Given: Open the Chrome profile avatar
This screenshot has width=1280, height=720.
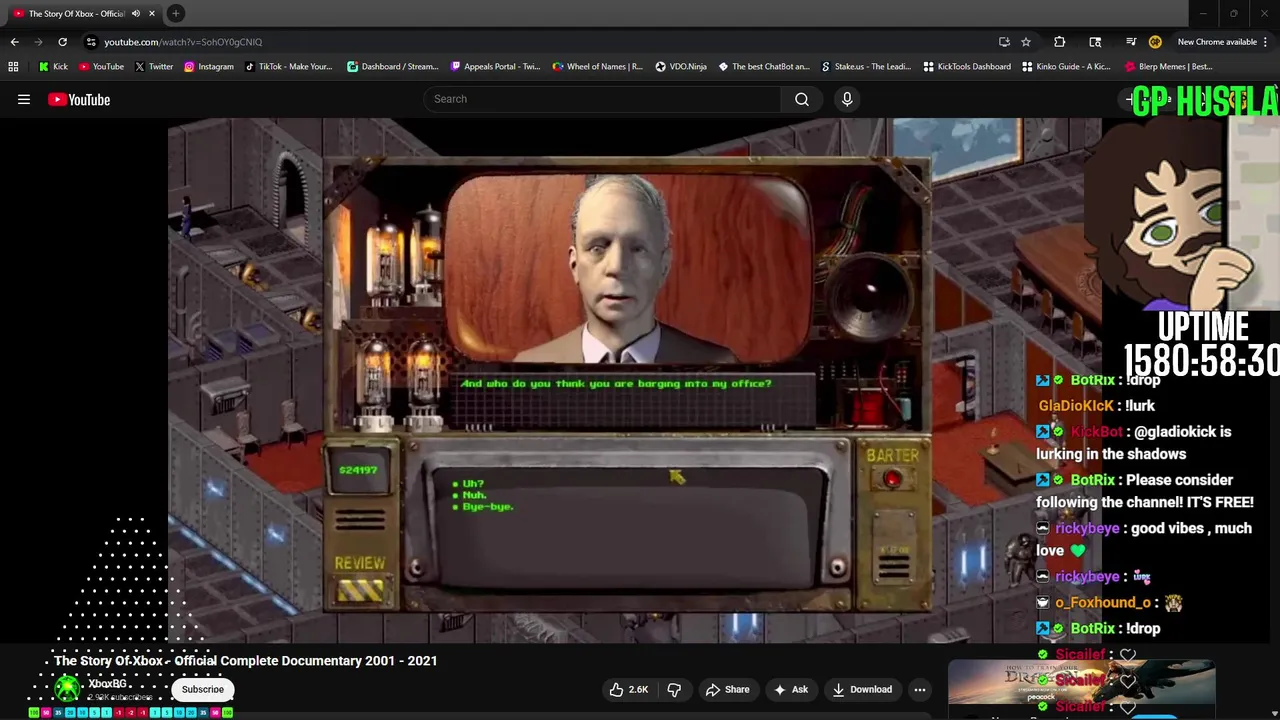Looking at the screenshot, I should click(1155, 42).
